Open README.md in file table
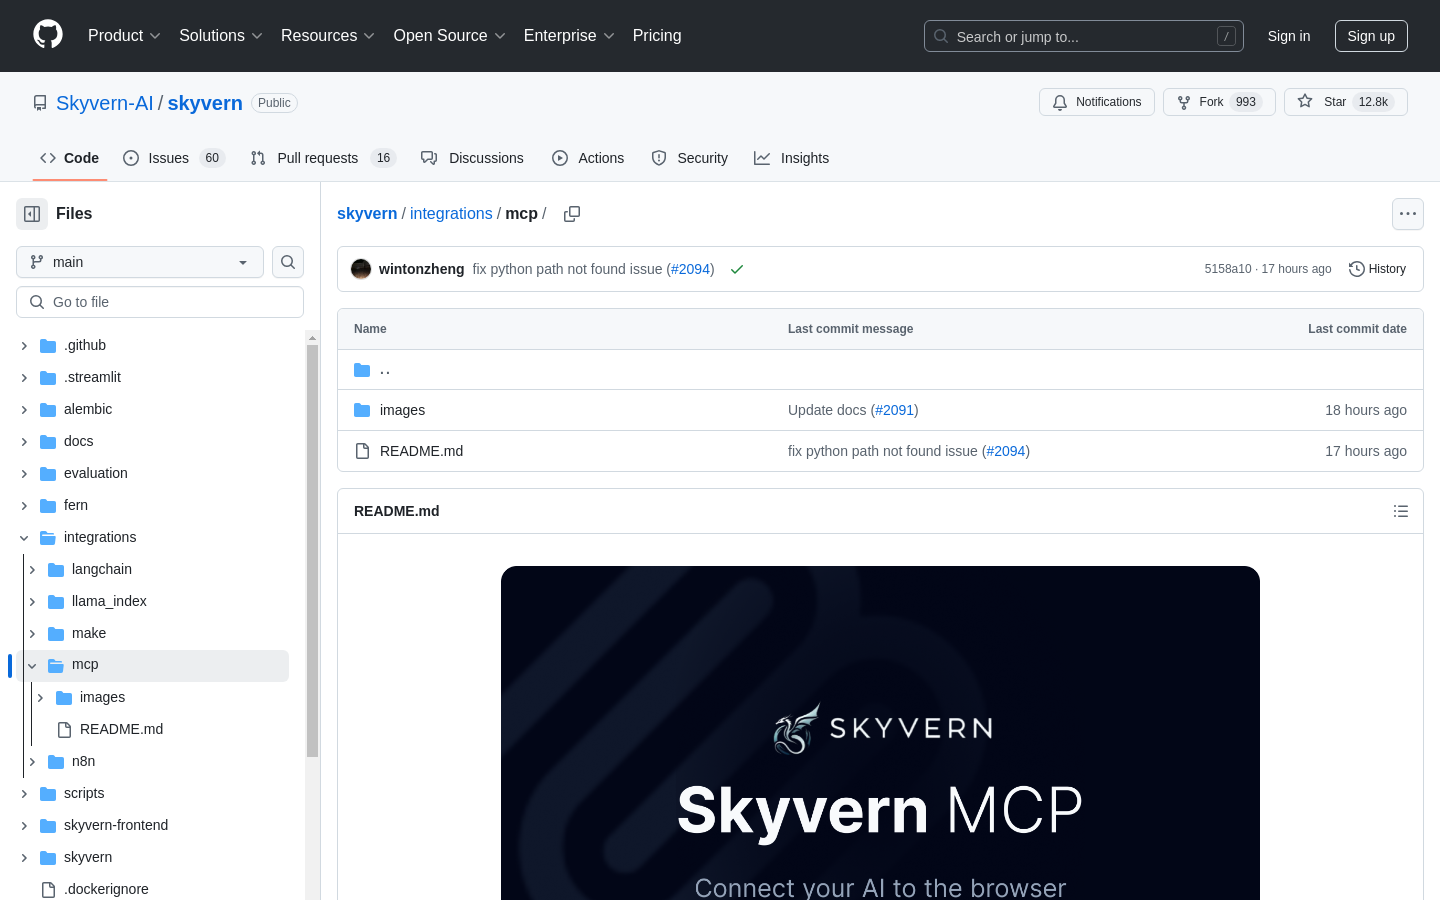Image resolution: width=1440 pixels, height=900 pixels. point(421,451)
